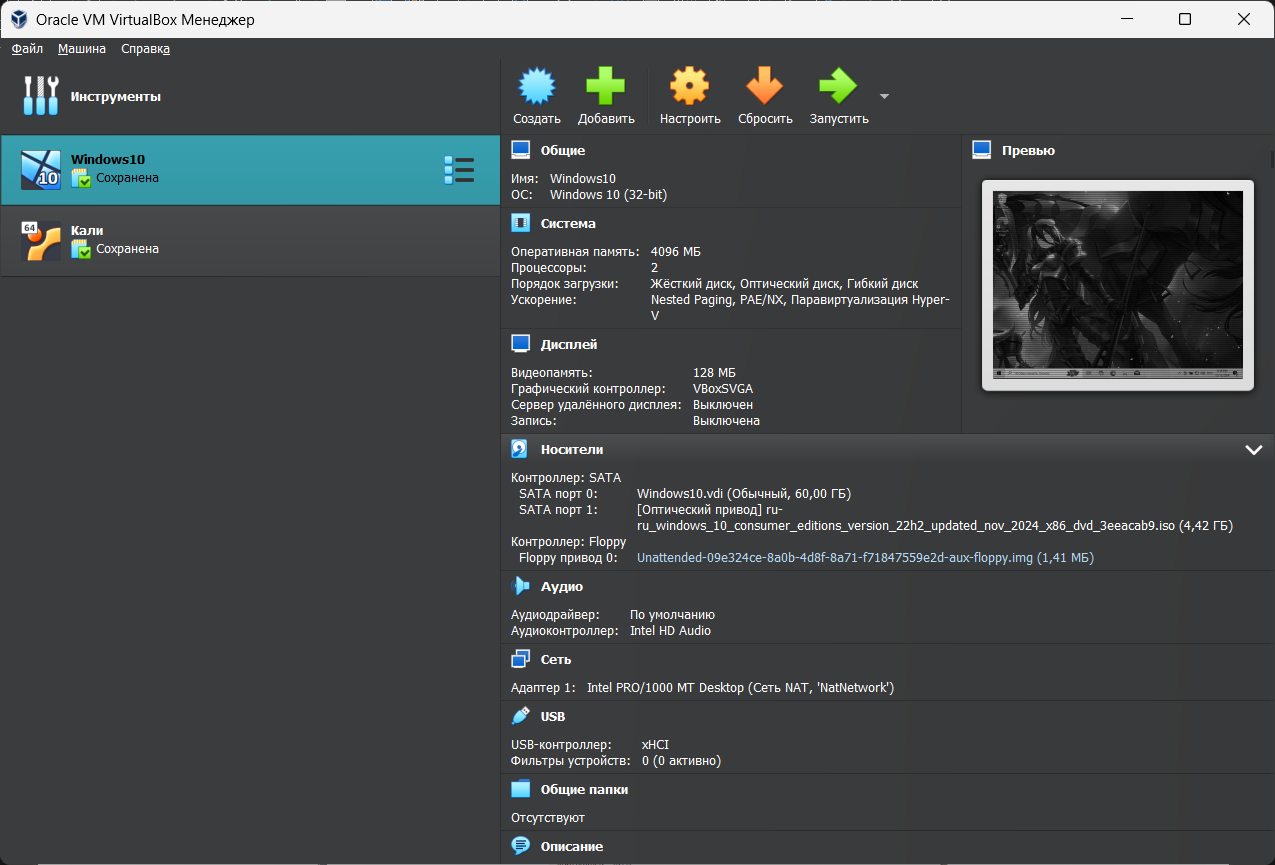
Task: Select the Инструменты tools icon
Action: 41,96
